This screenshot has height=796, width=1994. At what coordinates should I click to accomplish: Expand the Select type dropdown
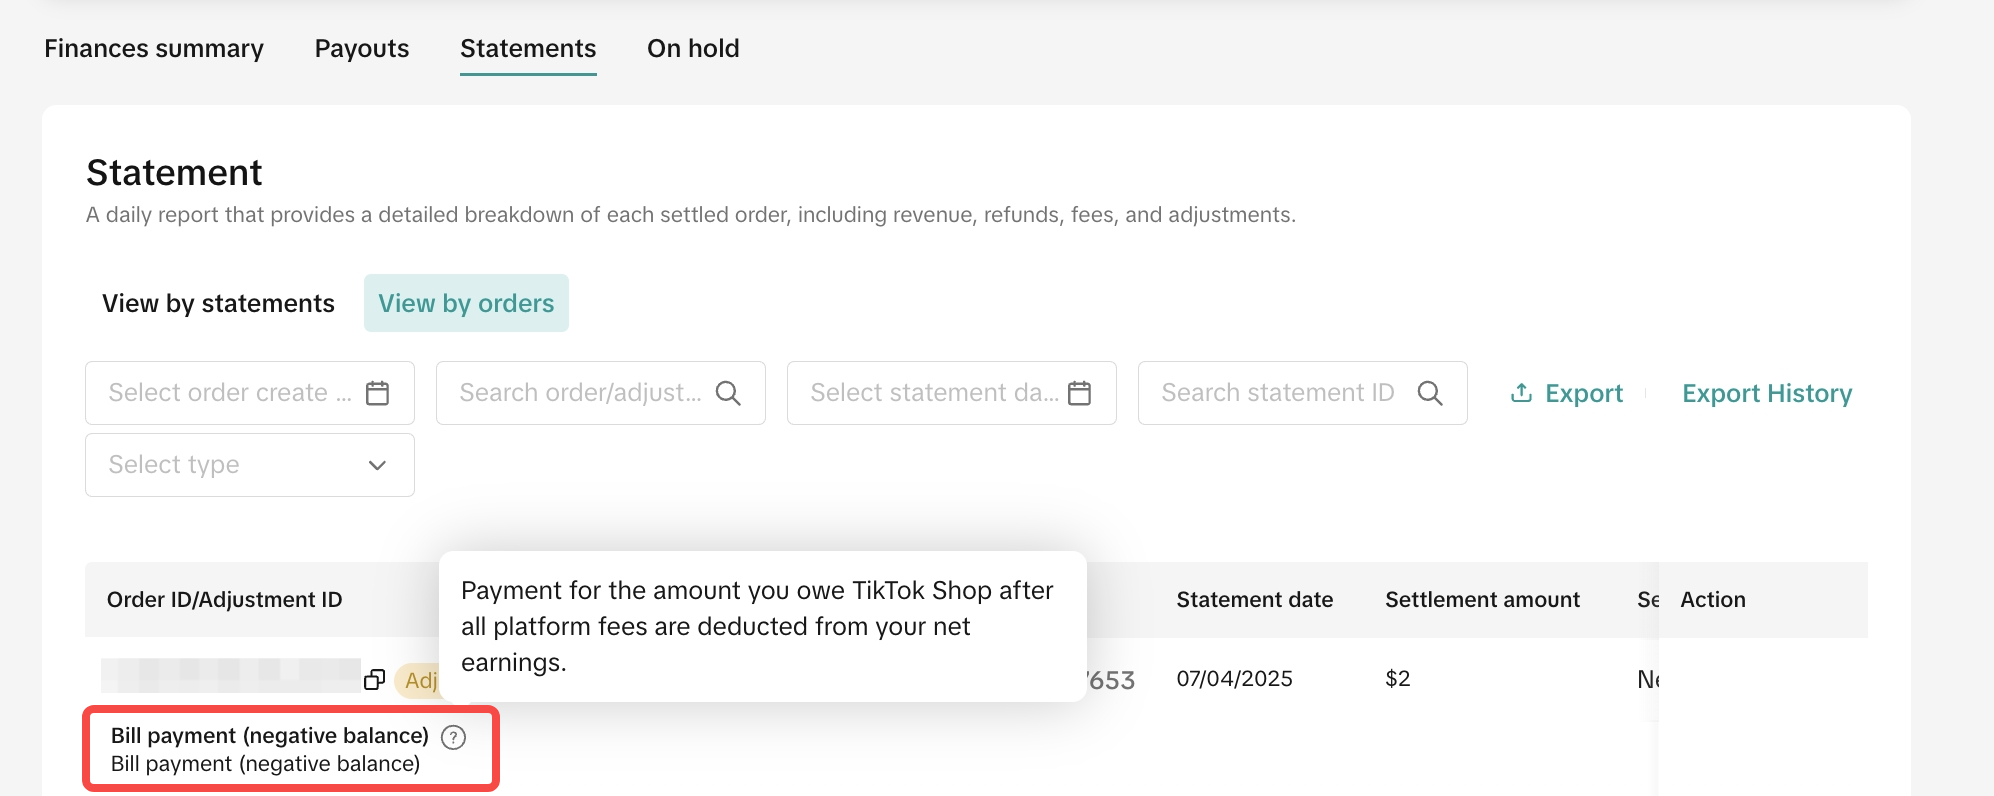pos(250,465)
